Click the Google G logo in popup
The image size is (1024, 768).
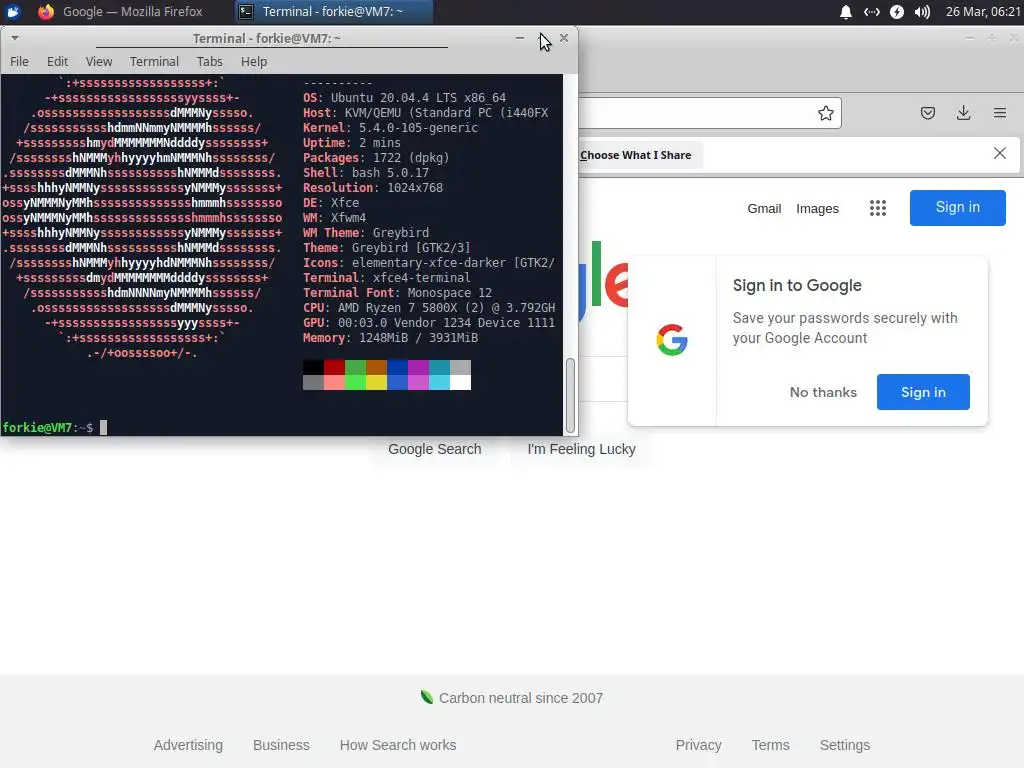point(672,340)
